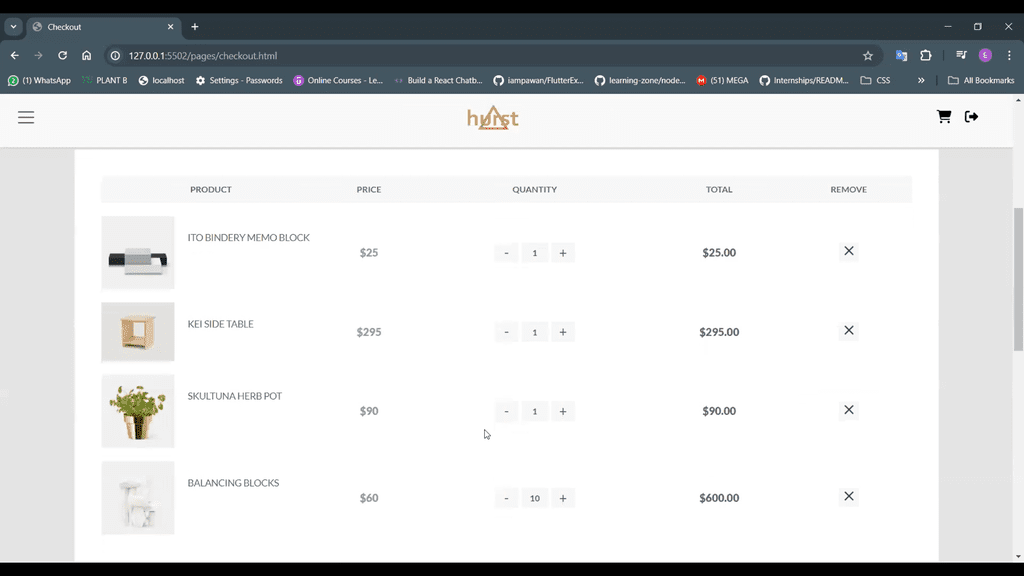Viewport: 1024px width, 576px height.
Task: Click the Ito Bindery quantity field
Action: [x=534, y=253]
